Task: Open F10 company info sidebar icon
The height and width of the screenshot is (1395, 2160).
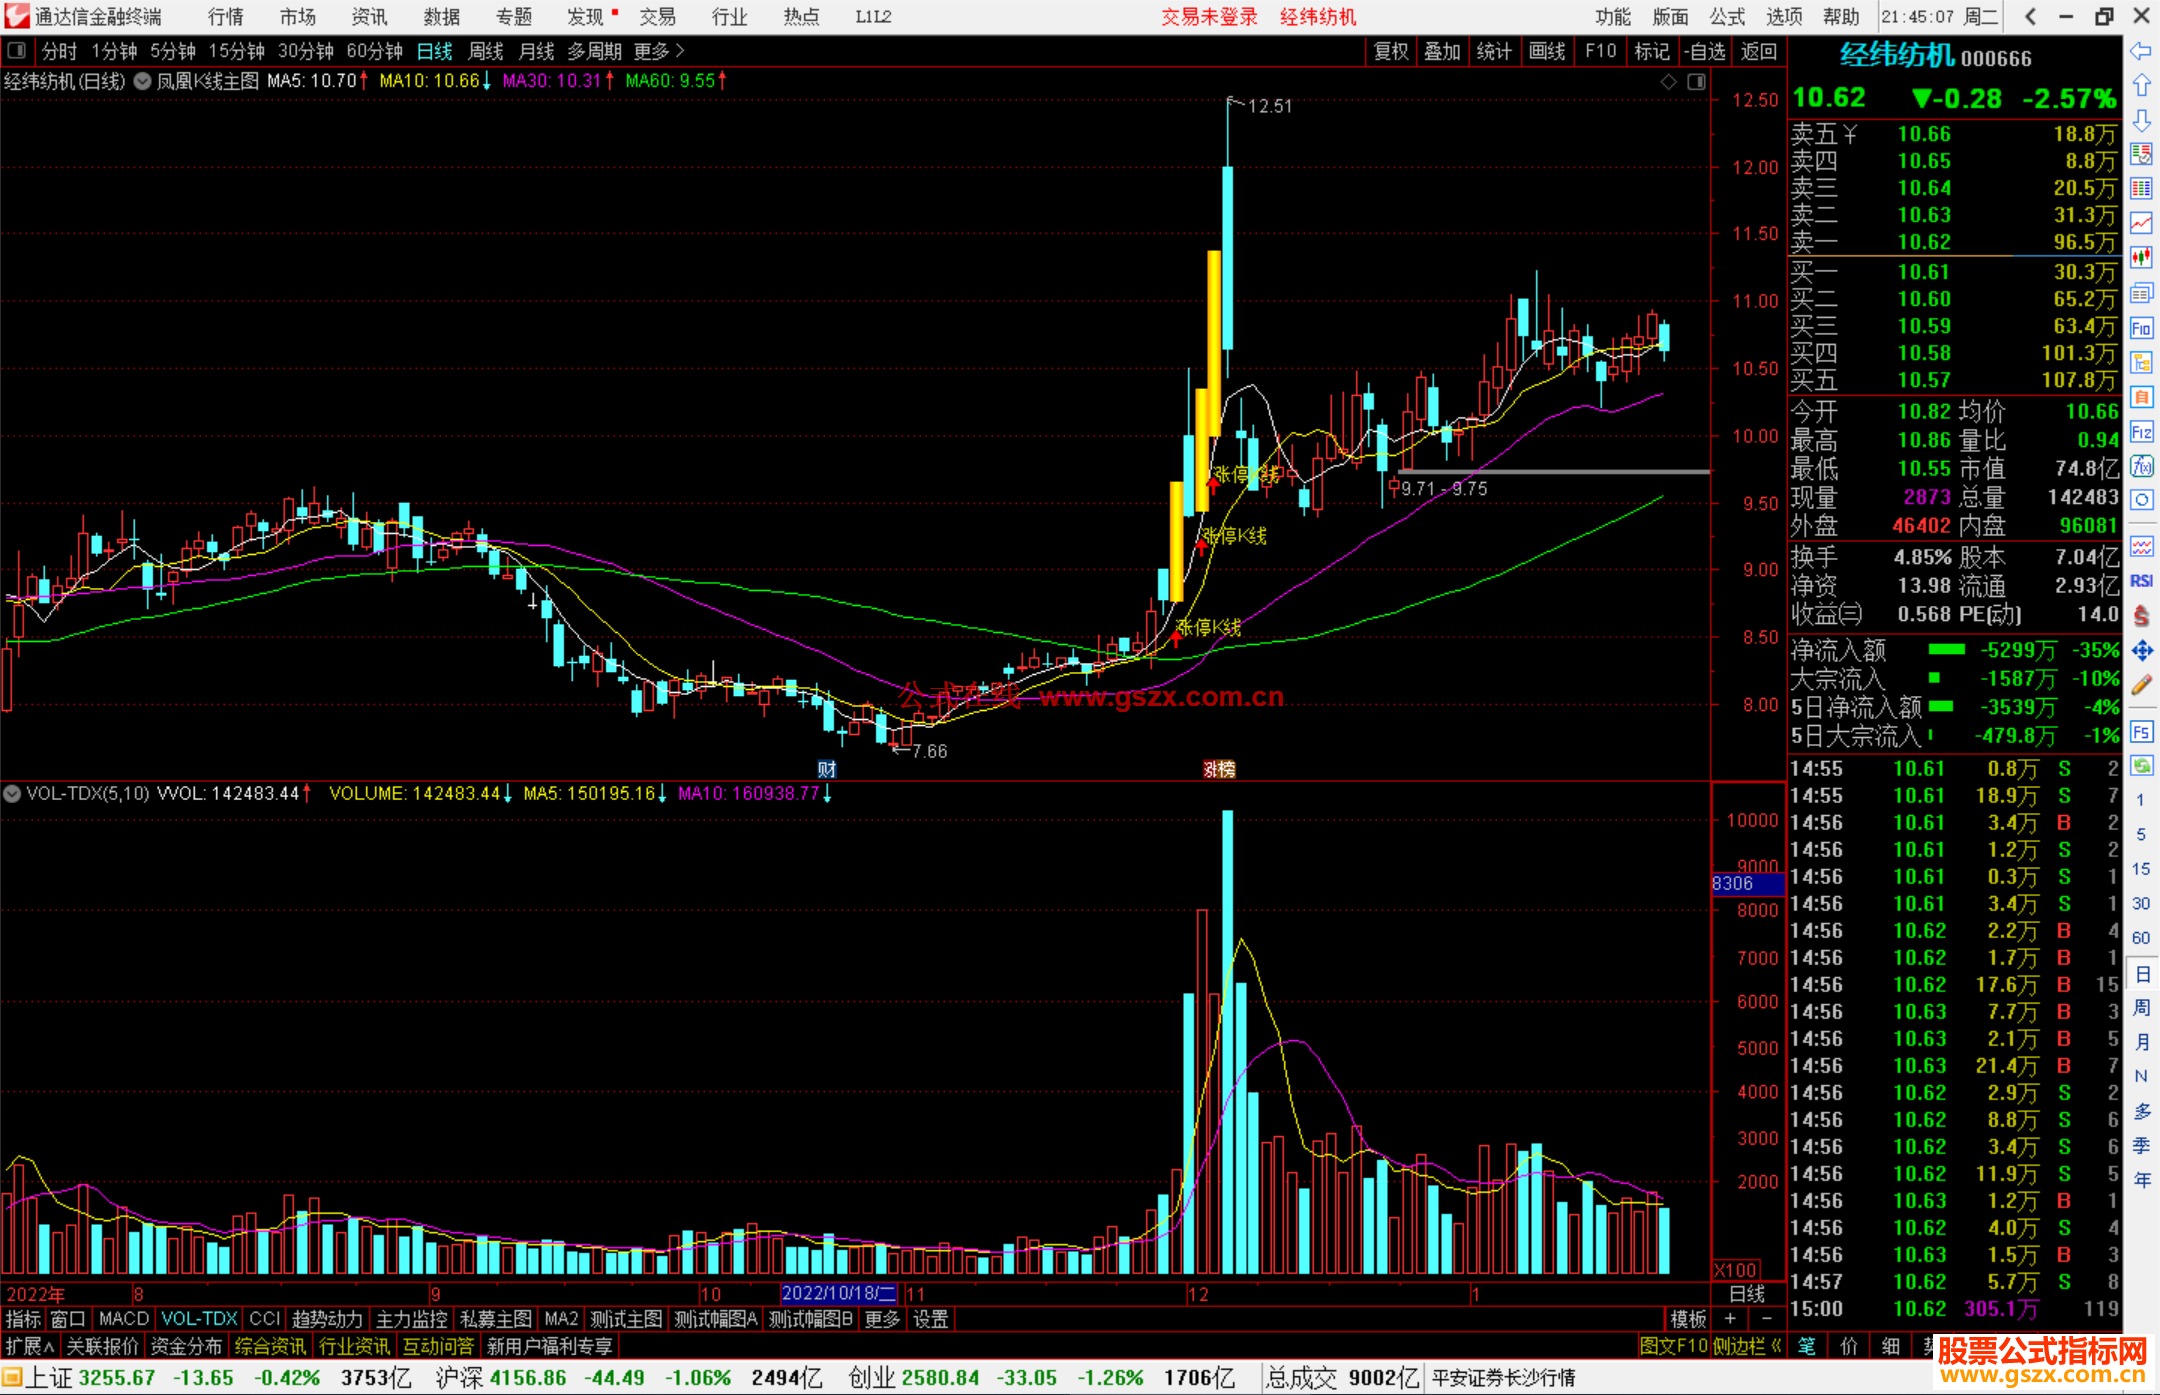Action: [2141, 328]
